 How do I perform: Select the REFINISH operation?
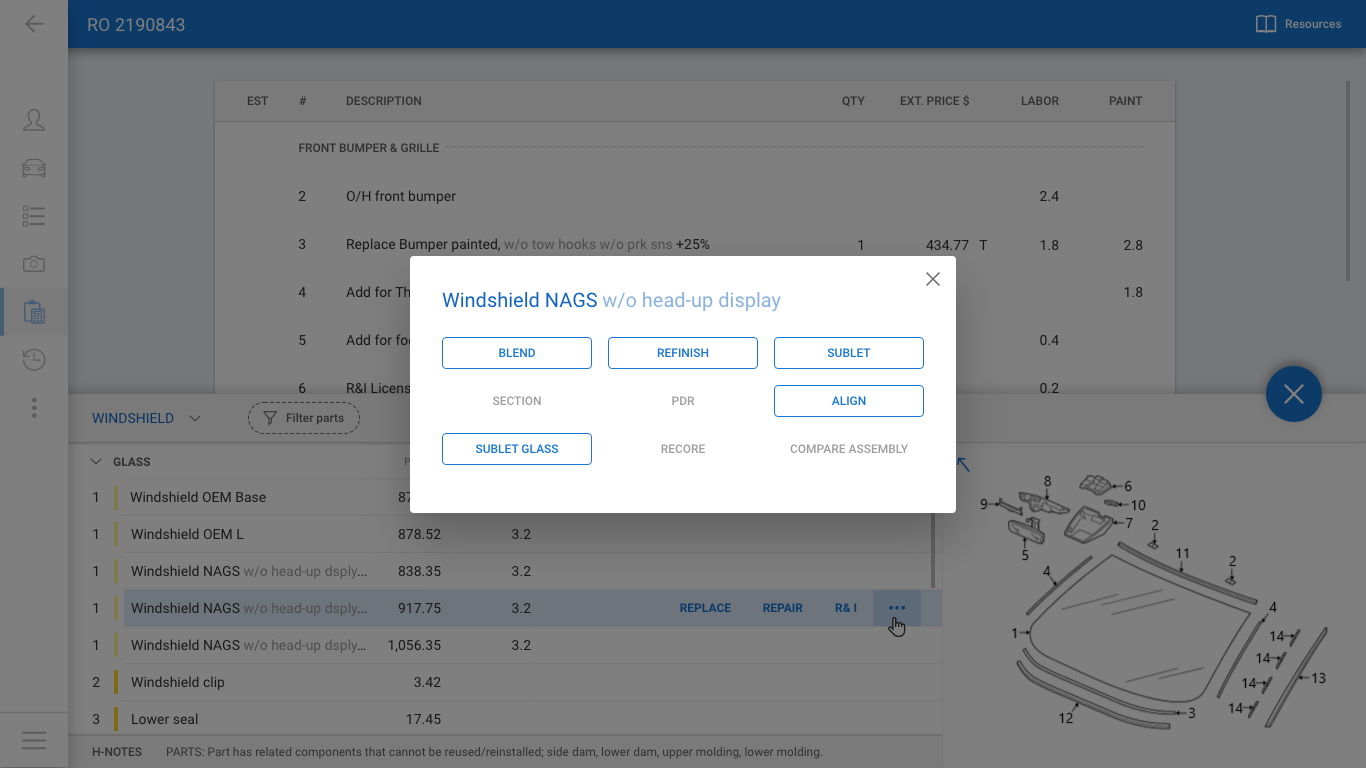[x=683, y=353]
